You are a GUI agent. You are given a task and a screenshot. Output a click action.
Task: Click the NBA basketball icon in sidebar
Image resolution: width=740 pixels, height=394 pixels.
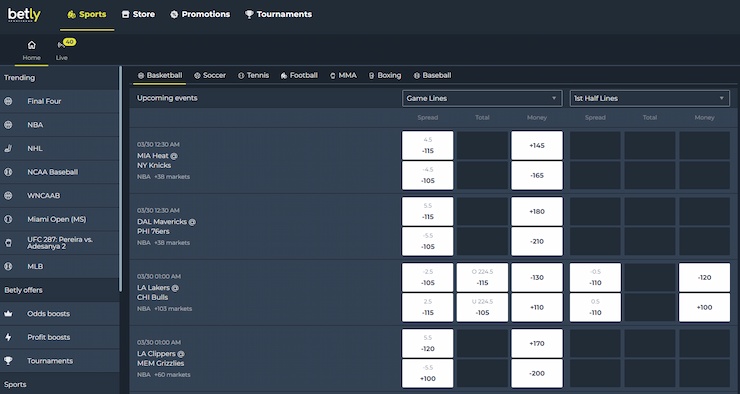click(x=8, y=125)
